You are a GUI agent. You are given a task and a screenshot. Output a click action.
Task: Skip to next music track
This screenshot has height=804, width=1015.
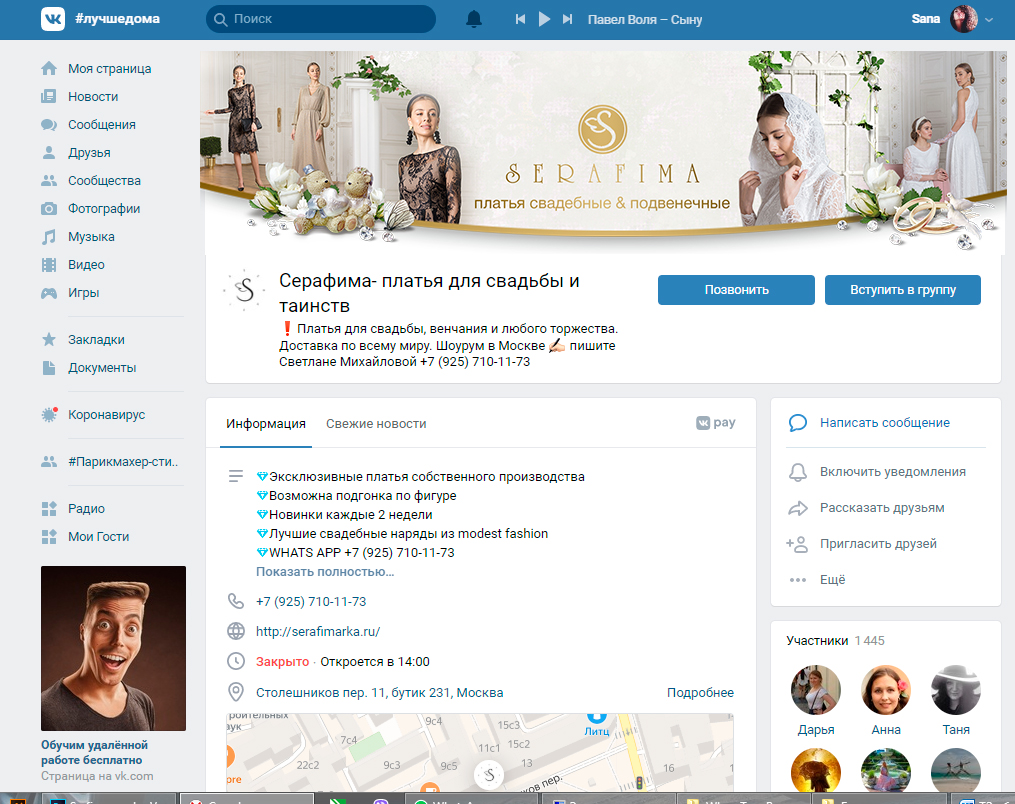click(568, 19)
